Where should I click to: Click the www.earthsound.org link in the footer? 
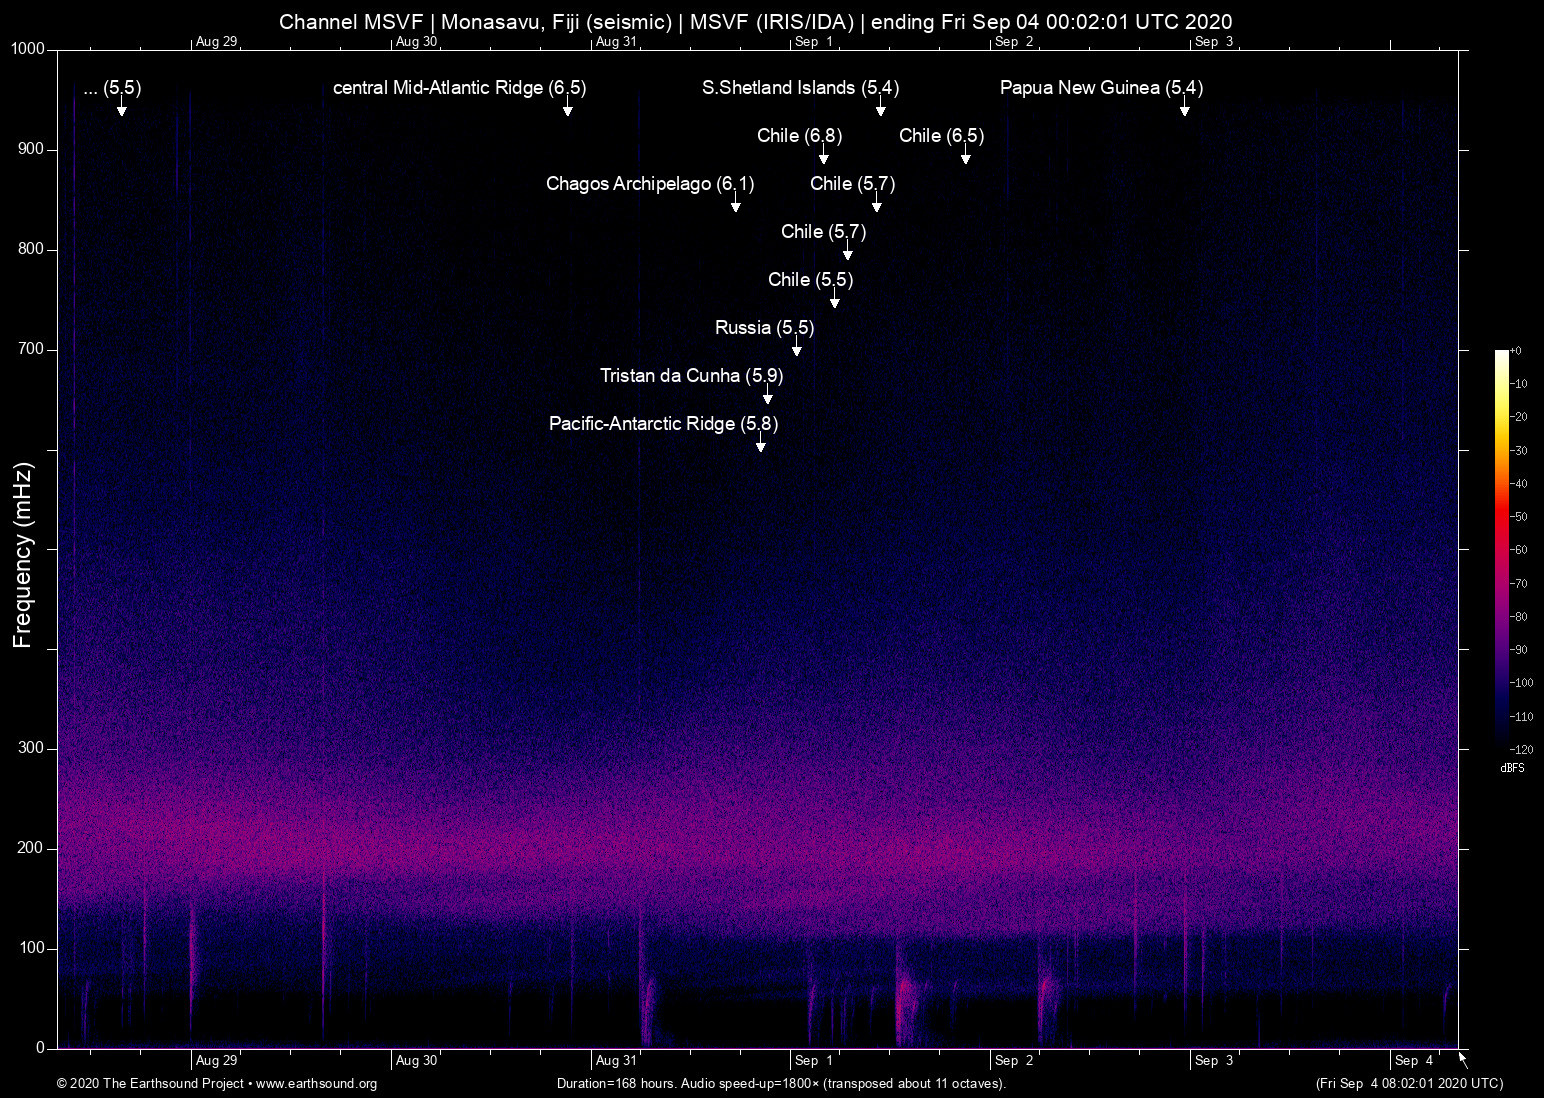click(316, 1084)
